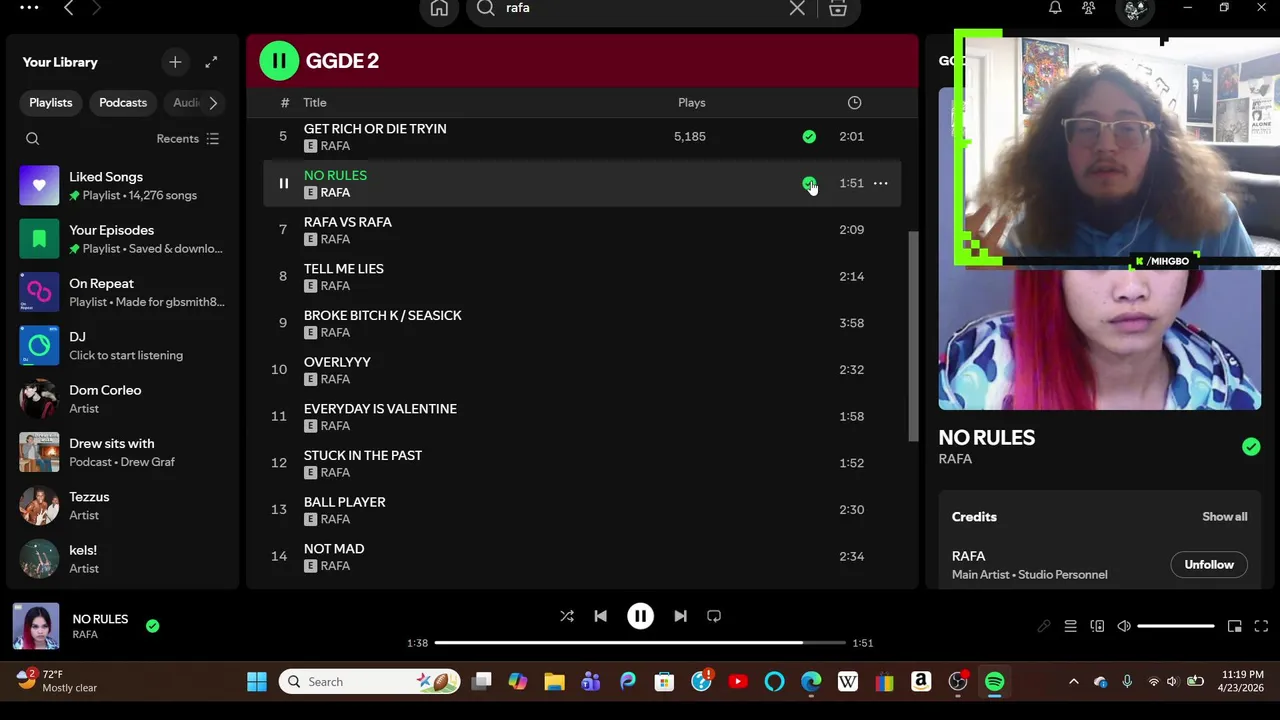Open the Recents sort dropdown
This screenshot has width=1280, height=720.
coord(188,139)
